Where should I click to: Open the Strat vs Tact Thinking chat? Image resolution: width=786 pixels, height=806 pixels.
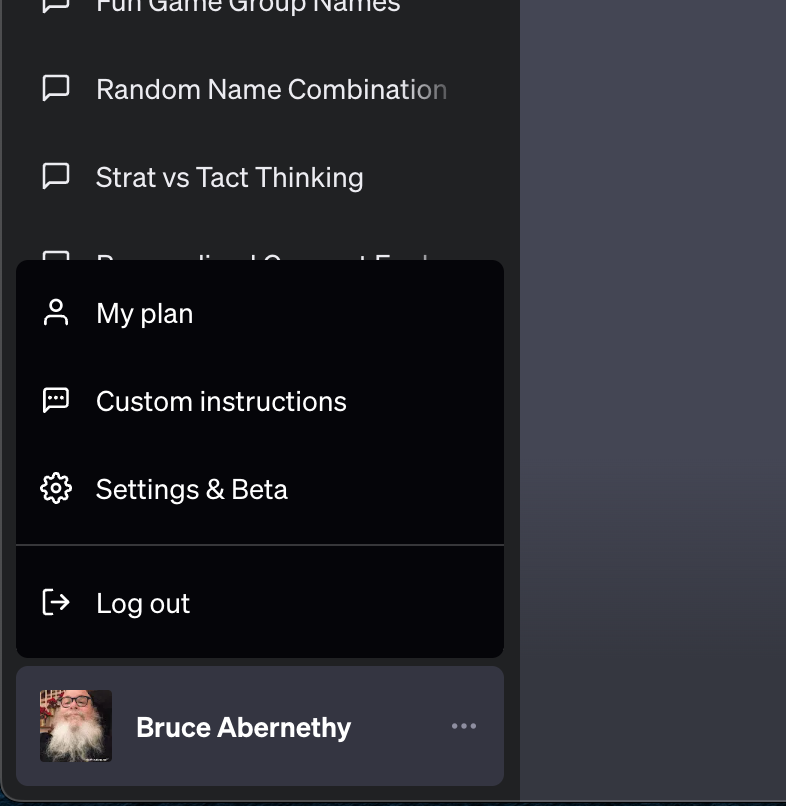coord(229,177)
